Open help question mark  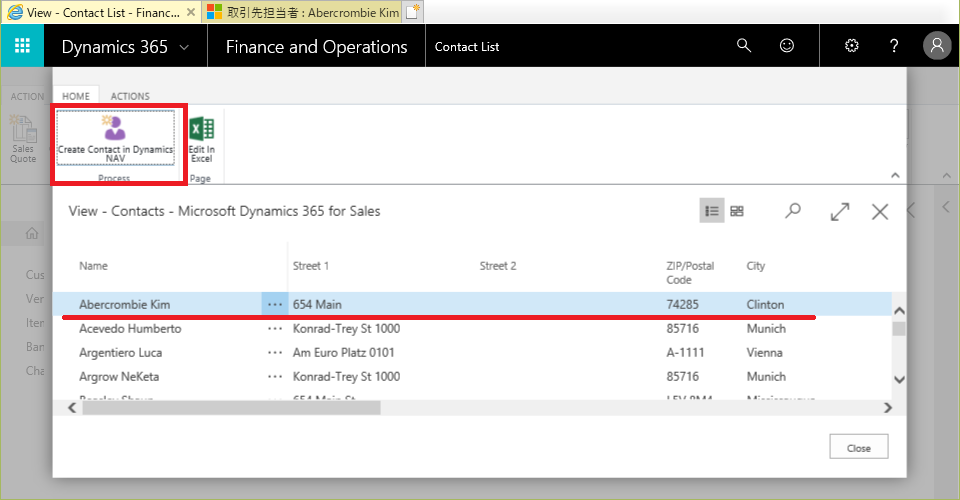click(x=894, y=45)
